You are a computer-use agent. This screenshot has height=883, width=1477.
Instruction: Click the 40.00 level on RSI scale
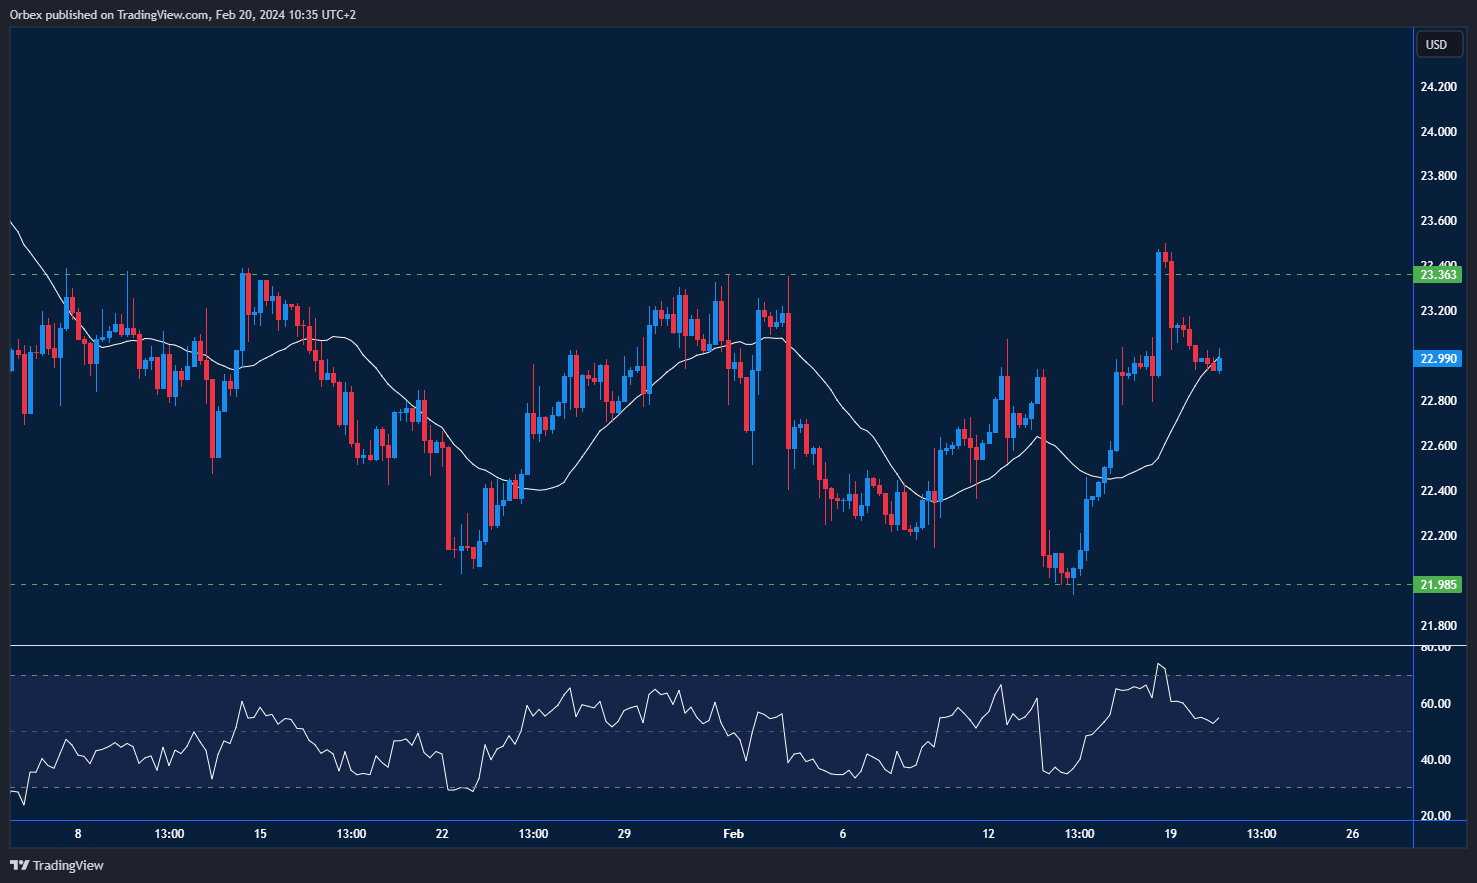click(x=1435, y=760)
